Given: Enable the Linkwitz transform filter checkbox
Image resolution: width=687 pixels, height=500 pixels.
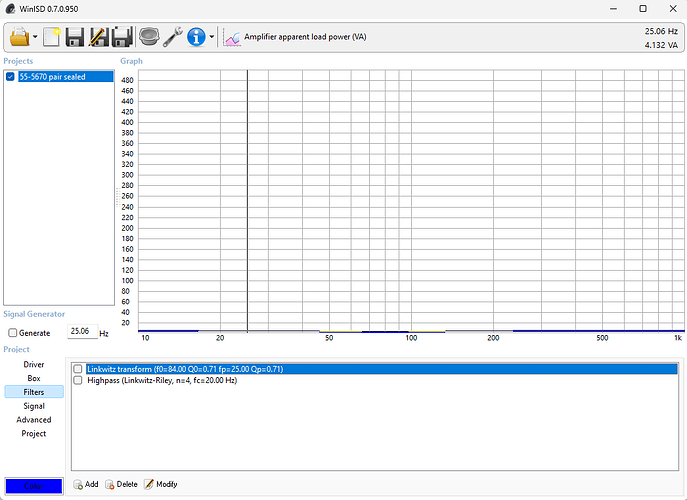Looking at the screenshot, I should (x=78, y=369).
